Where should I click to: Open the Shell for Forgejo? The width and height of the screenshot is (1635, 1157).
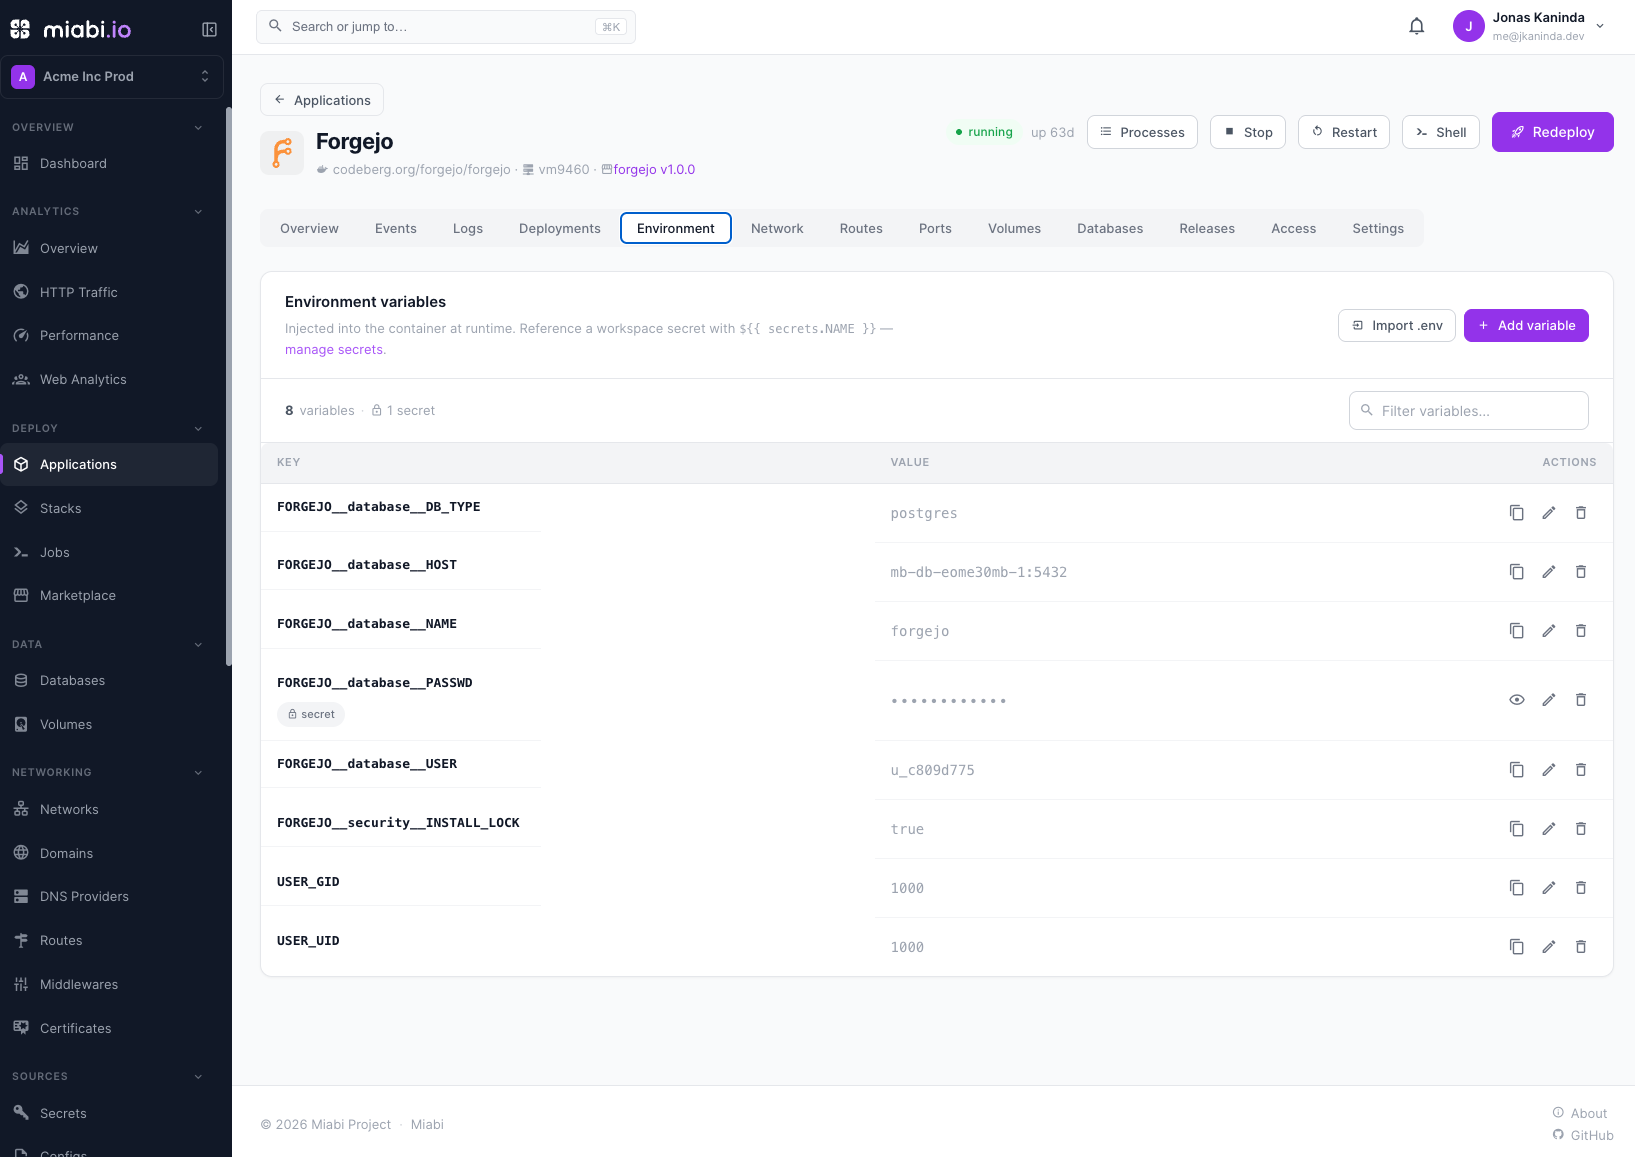[1441, 132]
